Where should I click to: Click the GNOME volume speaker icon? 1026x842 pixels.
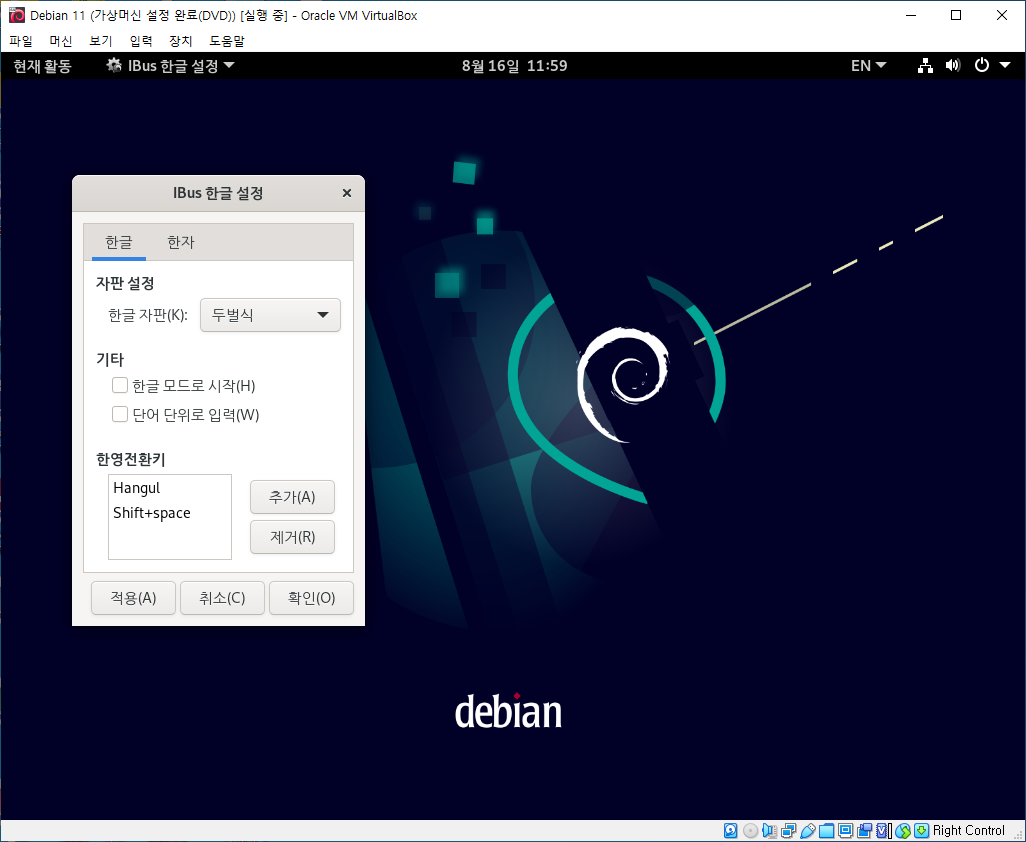(953, 65)
